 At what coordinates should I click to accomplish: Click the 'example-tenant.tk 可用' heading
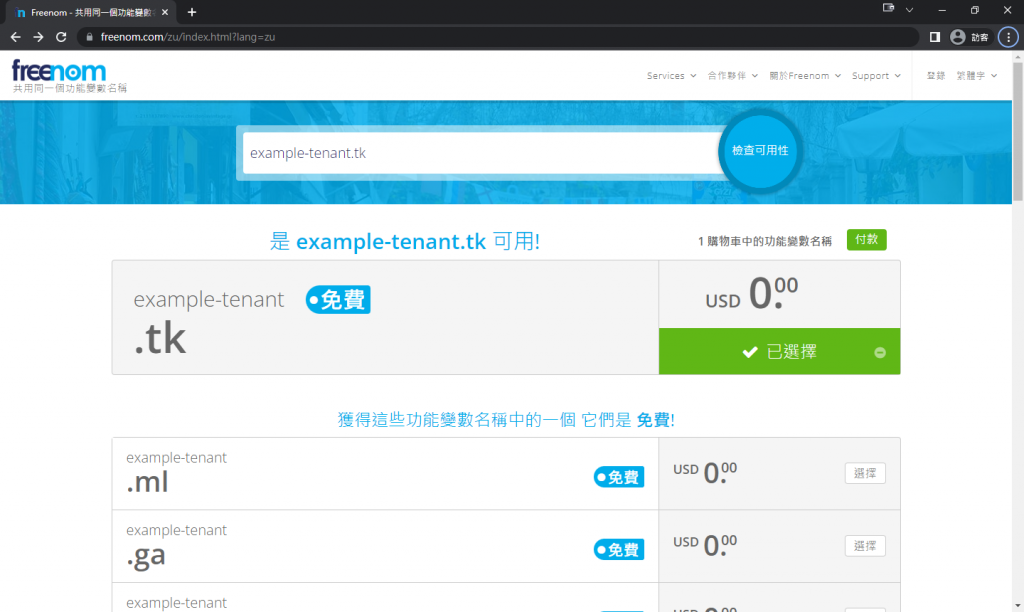tap(405, 242)
